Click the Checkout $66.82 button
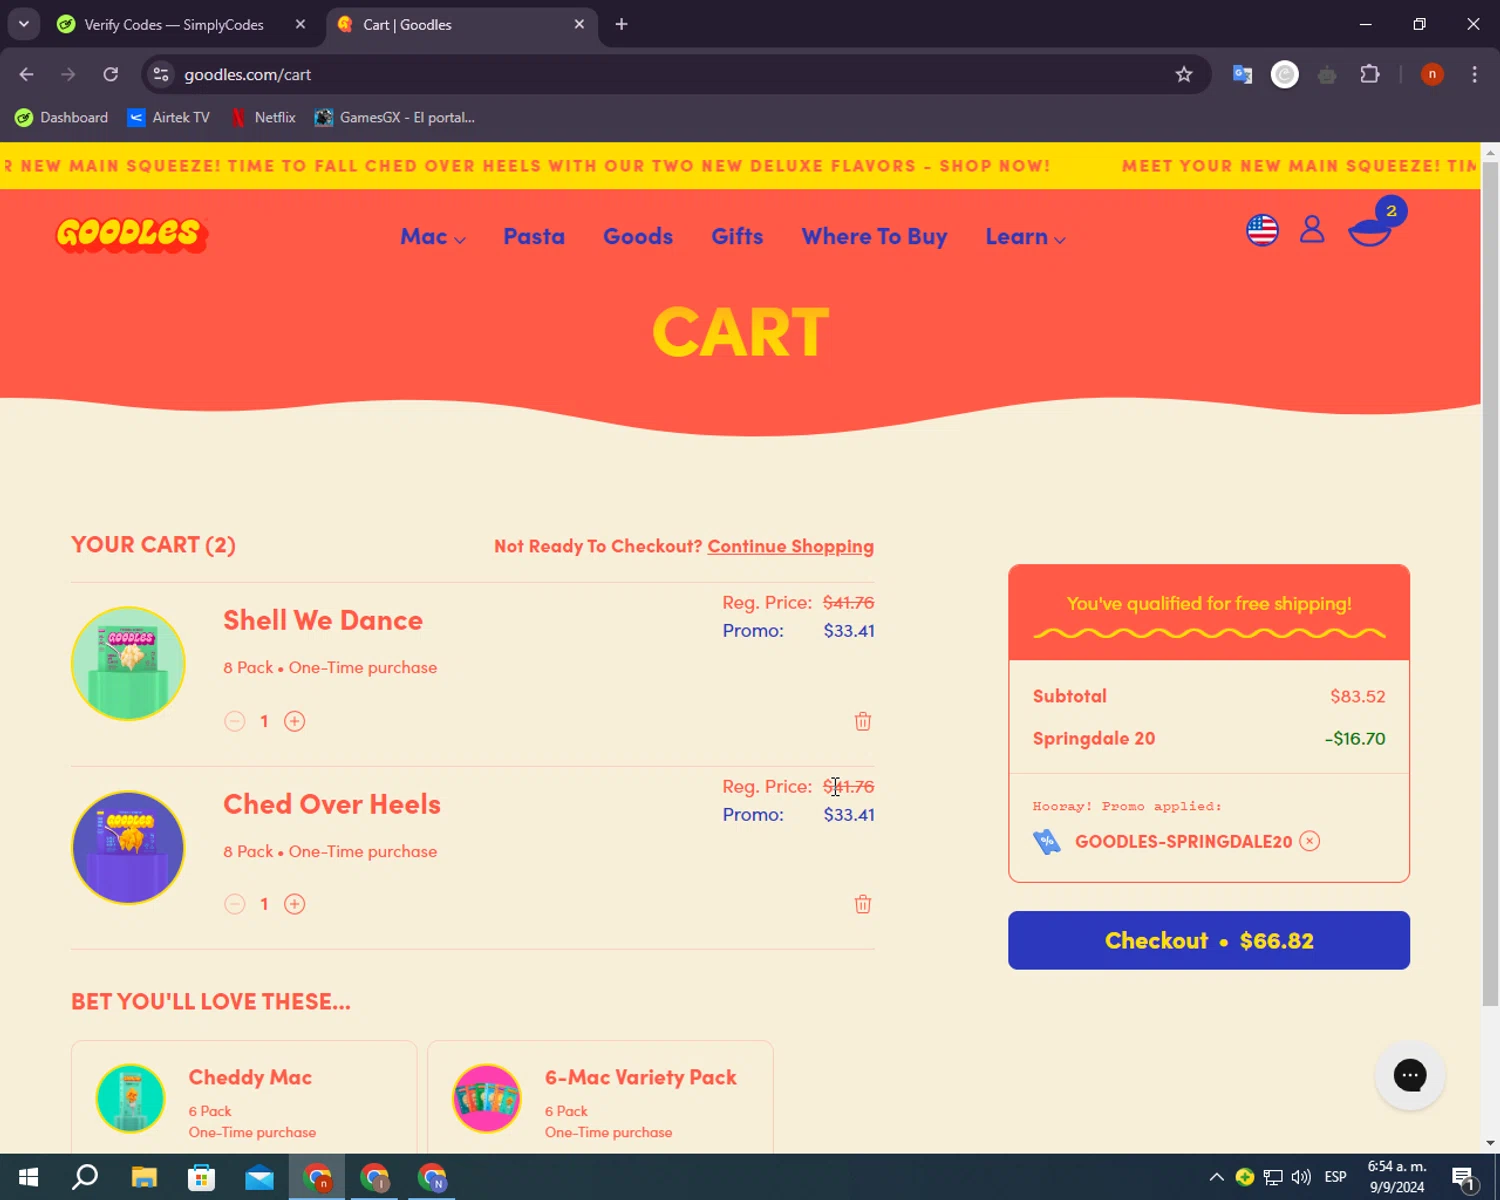 [1209, 940]
